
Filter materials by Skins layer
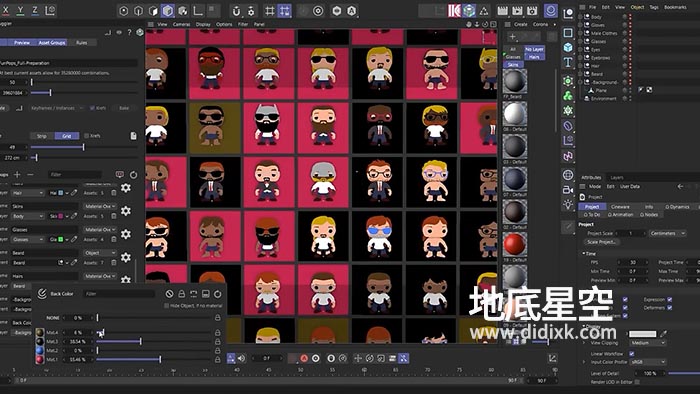pos(513,65)
